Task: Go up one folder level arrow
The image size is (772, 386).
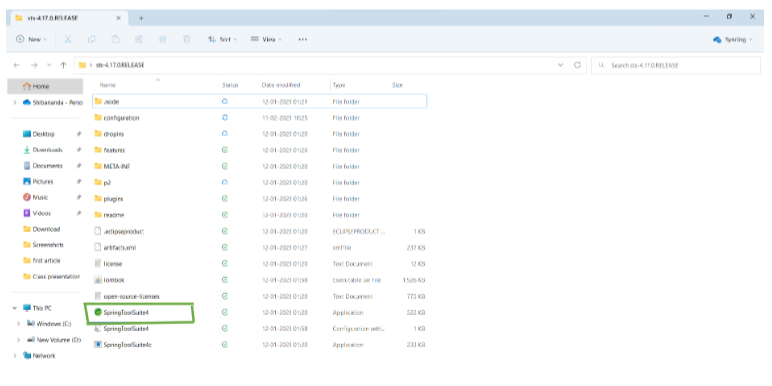Action: coord(63,65)
